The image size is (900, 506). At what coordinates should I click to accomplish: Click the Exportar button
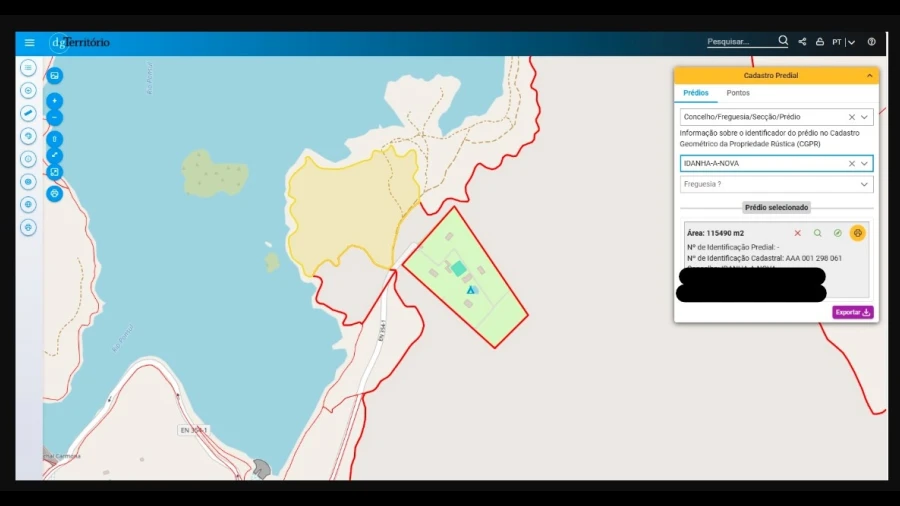[x=852, y=312]
